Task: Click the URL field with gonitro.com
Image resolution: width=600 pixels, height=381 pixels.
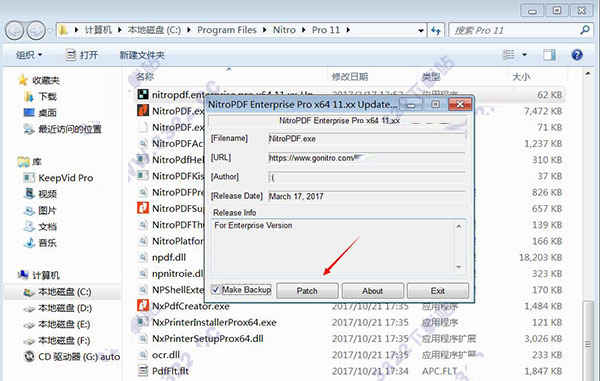Action: [367, 158]
